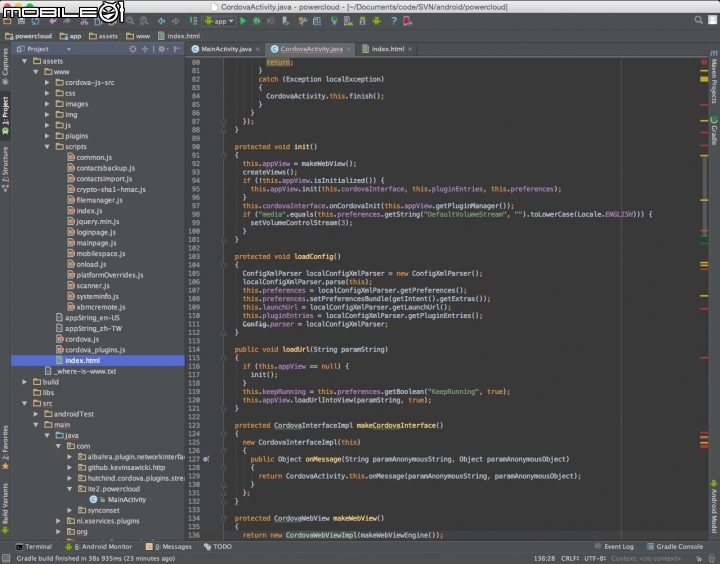Screen dimensions: 720x564
Task: Click the pink device icon after Help
Action: (x=407, y=21)
